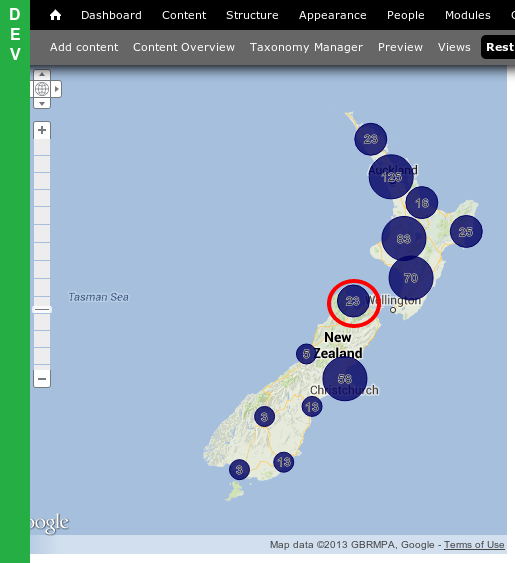This screenshot has height=563, width=515.
Task: Zoom in with the plus button
Action: point(42,130)
